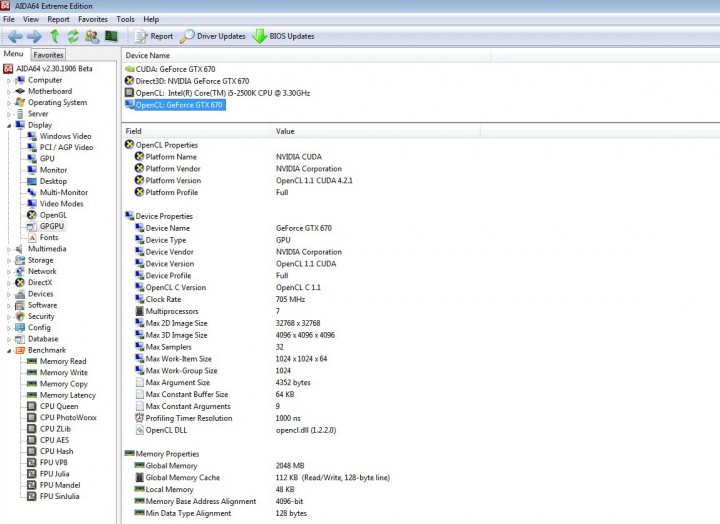Screen dimensions: 720x524
Task: Open the Report wizard button
Action: tap(154, 36)
